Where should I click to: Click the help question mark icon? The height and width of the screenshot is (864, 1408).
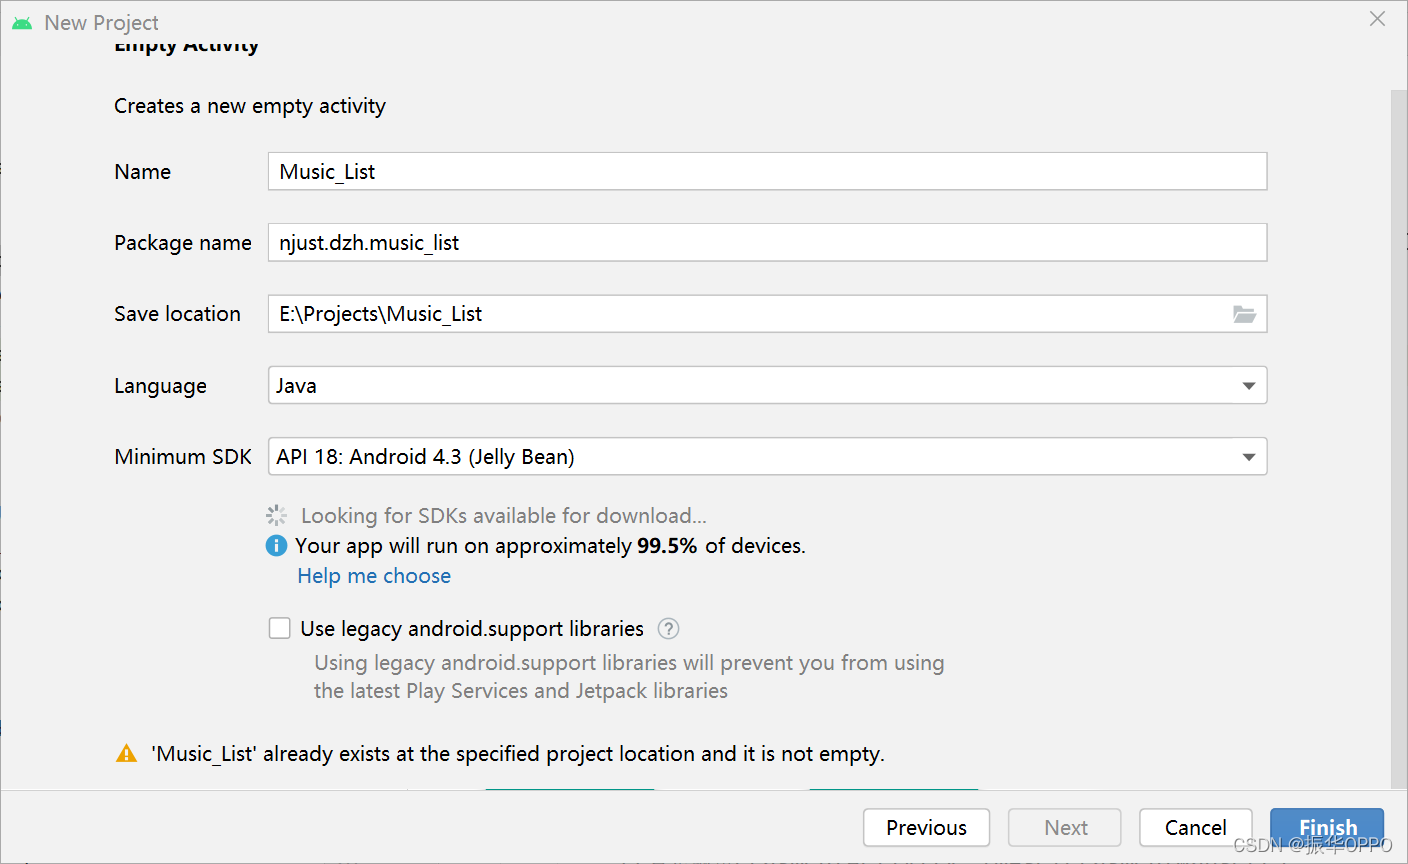pos(668,629)
